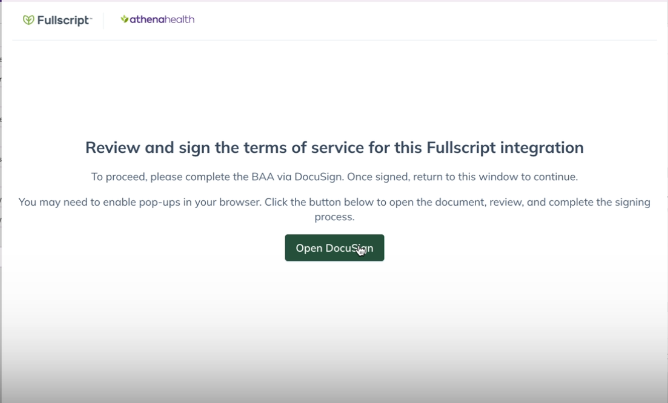Viewport: 668px width, 403px height.
Task: Click the divider between the two logos
Action: 103,20
